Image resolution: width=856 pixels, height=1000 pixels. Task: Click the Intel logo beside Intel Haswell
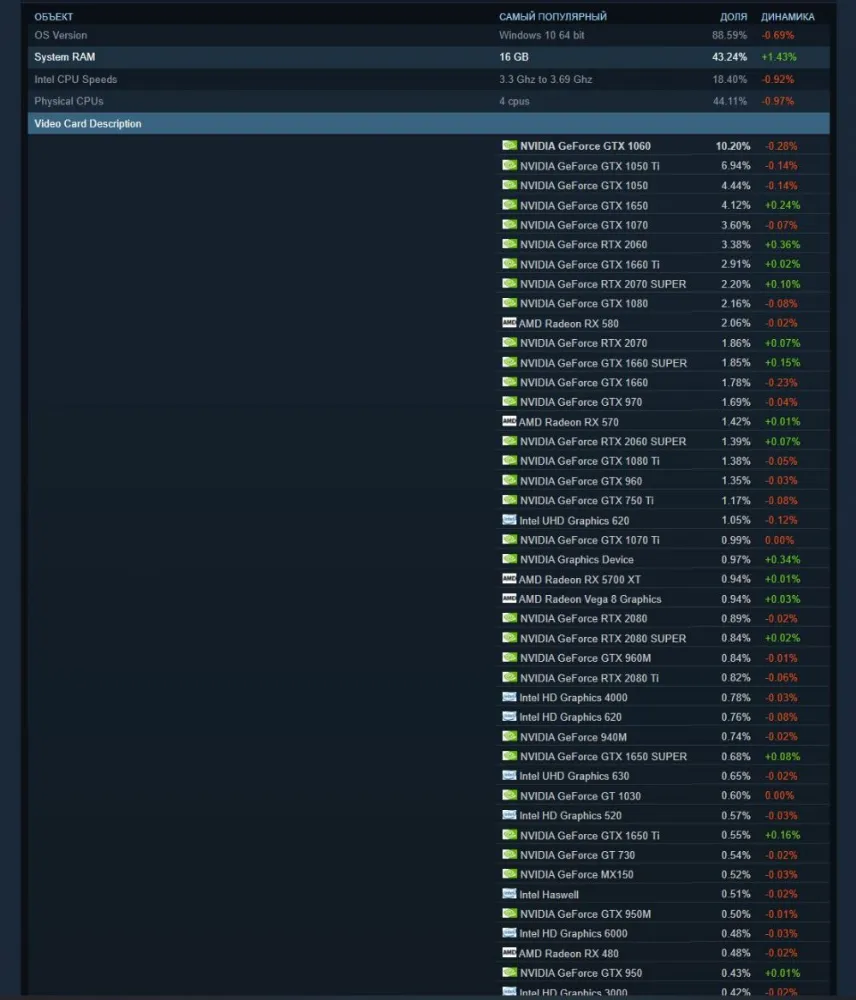coord(509,894)
